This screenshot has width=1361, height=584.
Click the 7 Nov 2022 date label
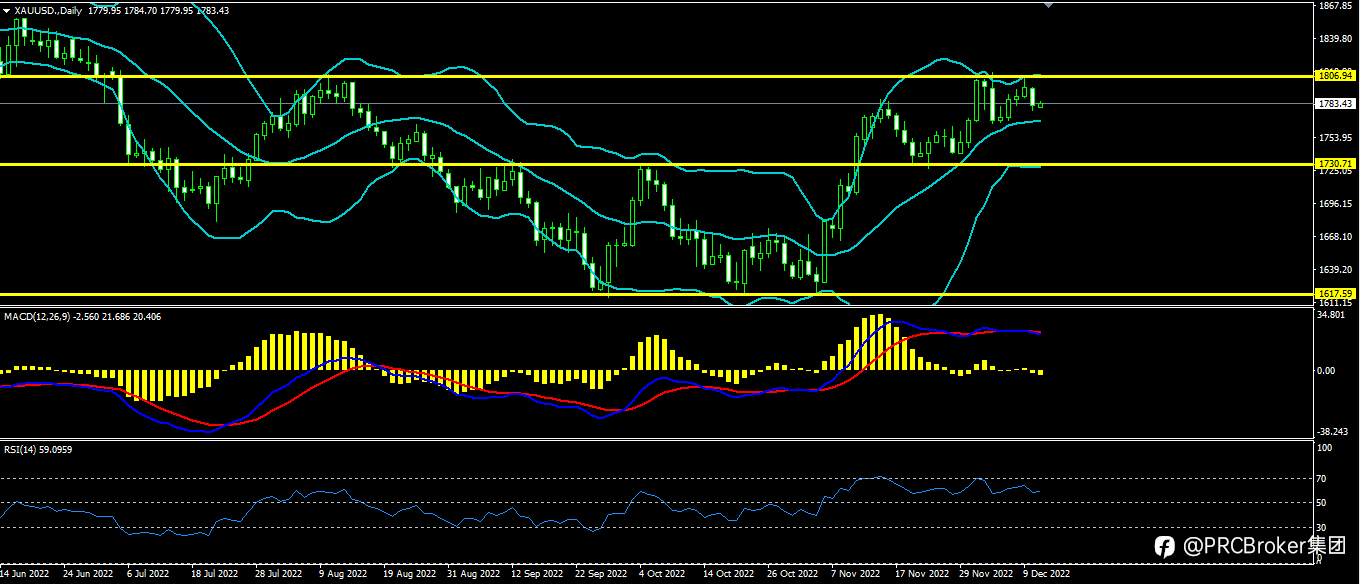[856, 575]
